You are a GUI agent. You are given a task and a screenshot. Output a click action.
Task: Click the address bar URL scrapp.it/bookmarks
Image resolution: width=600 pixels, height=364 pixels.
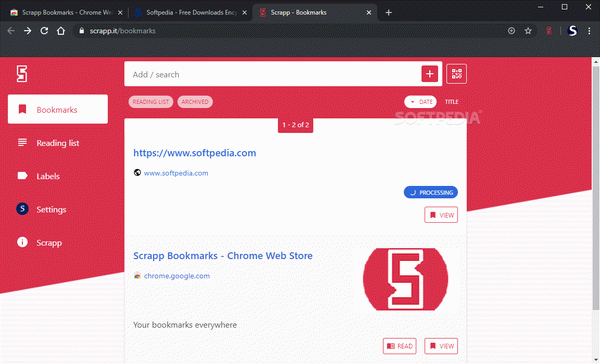[122, 31]
